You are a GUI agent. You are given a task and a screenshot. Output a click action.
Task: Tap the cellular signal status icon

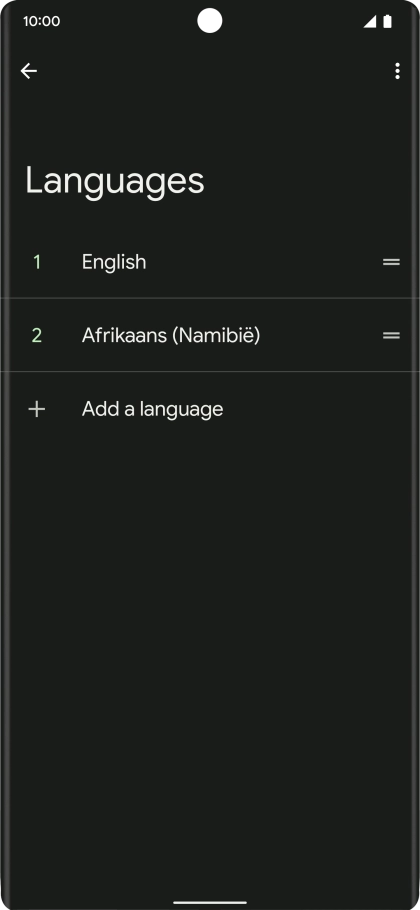[x=370, y=22]
